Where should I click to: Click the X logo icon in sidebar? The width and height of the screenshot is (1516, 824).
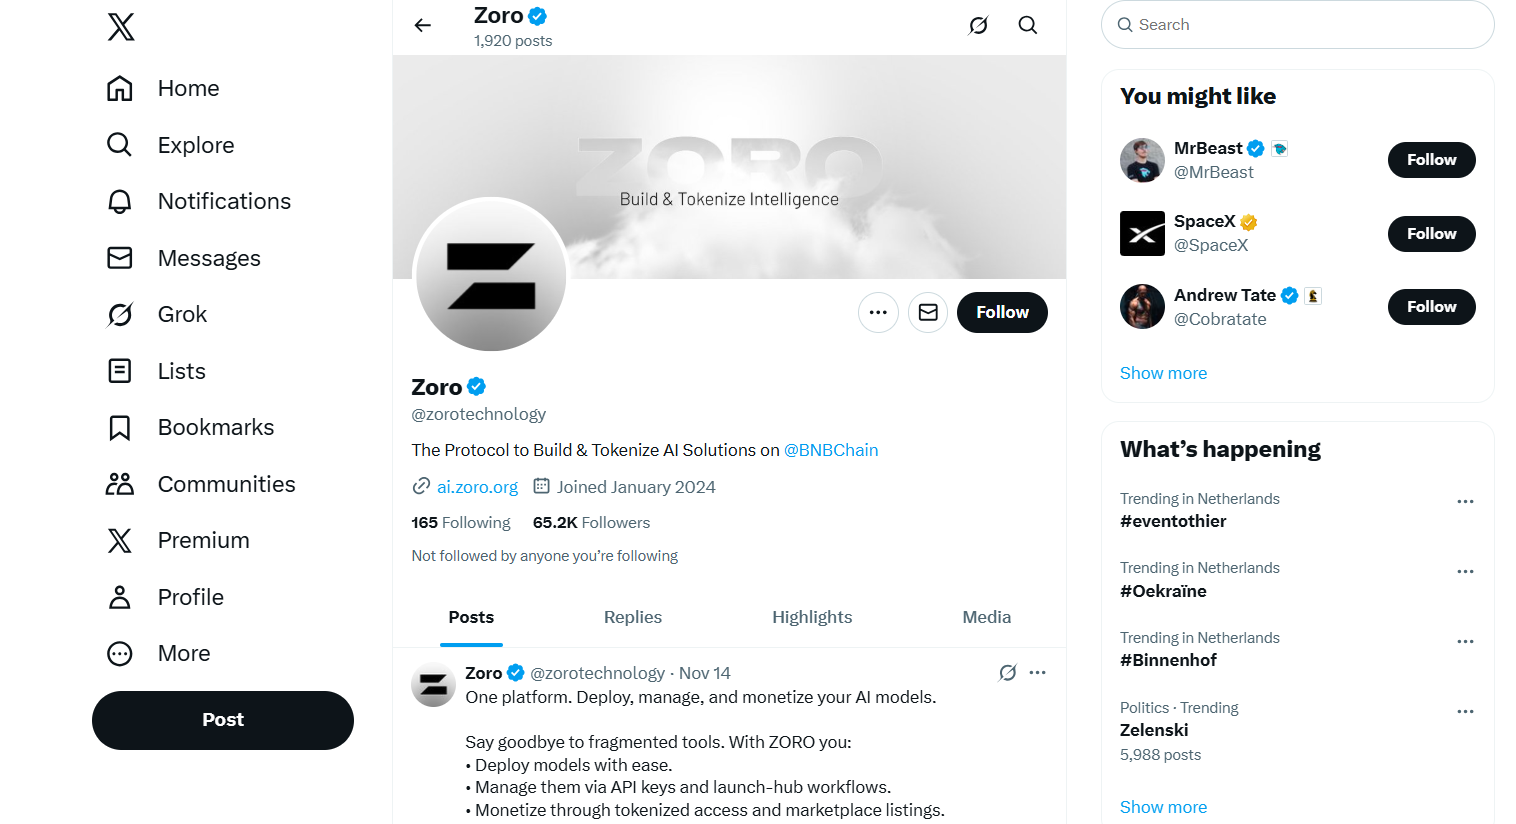(121, 27)
